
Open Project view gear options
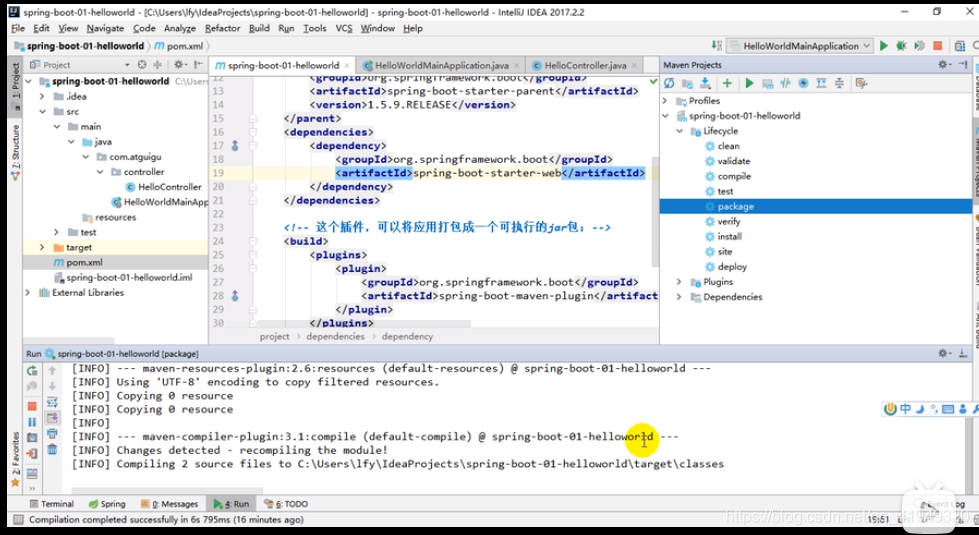click(x=180, y=64)
